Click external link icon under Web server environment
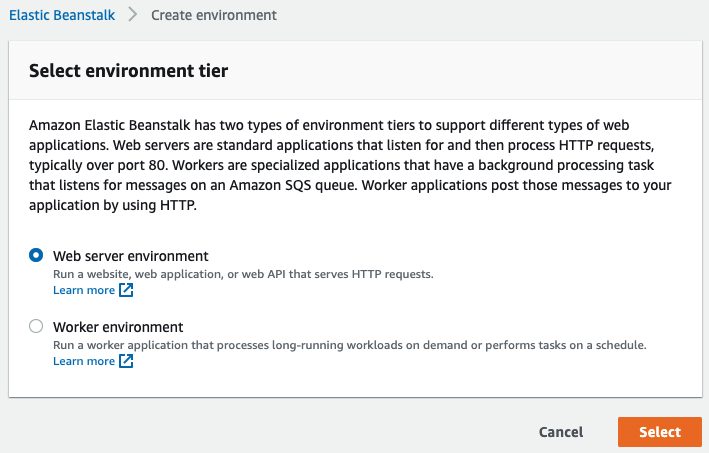Screen dimensions: 709x453 [126, 290]
